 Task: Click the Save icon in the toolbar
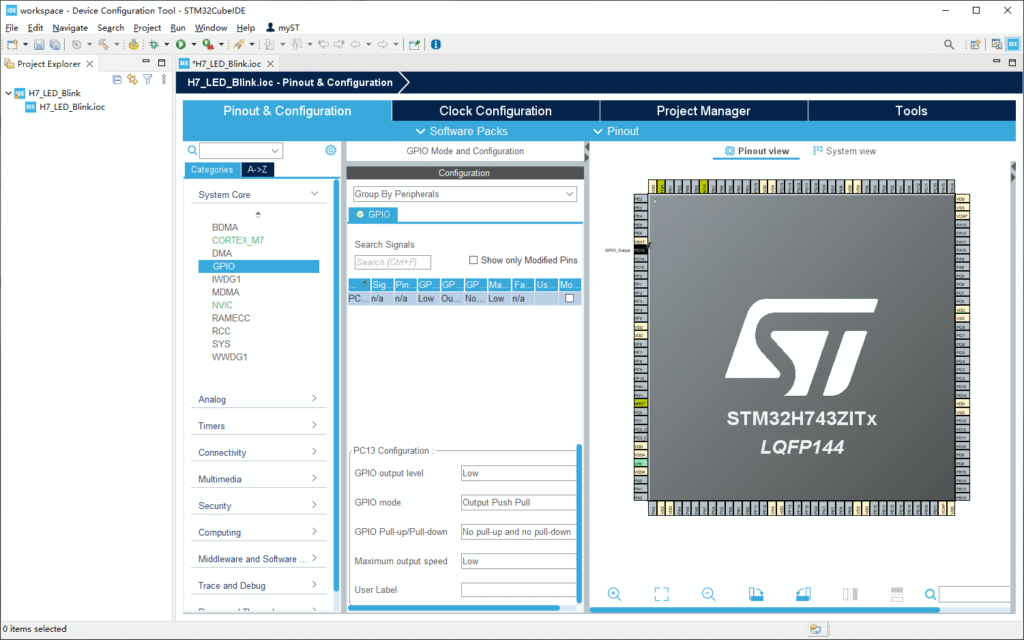(39, 44)
